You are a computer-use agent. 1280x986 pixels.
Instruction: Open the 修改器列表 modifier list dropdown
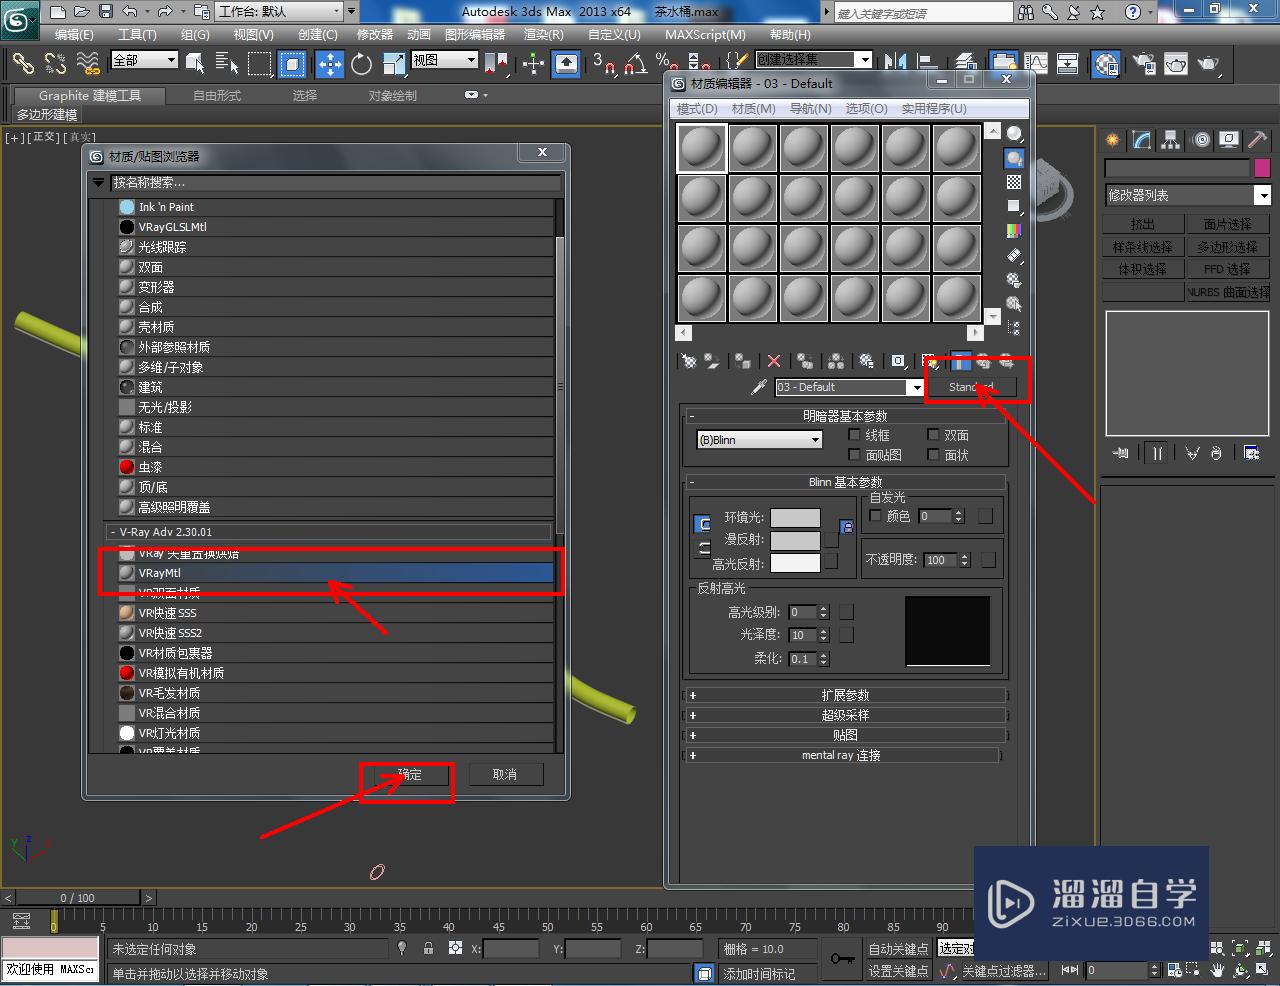[1187, 195]
